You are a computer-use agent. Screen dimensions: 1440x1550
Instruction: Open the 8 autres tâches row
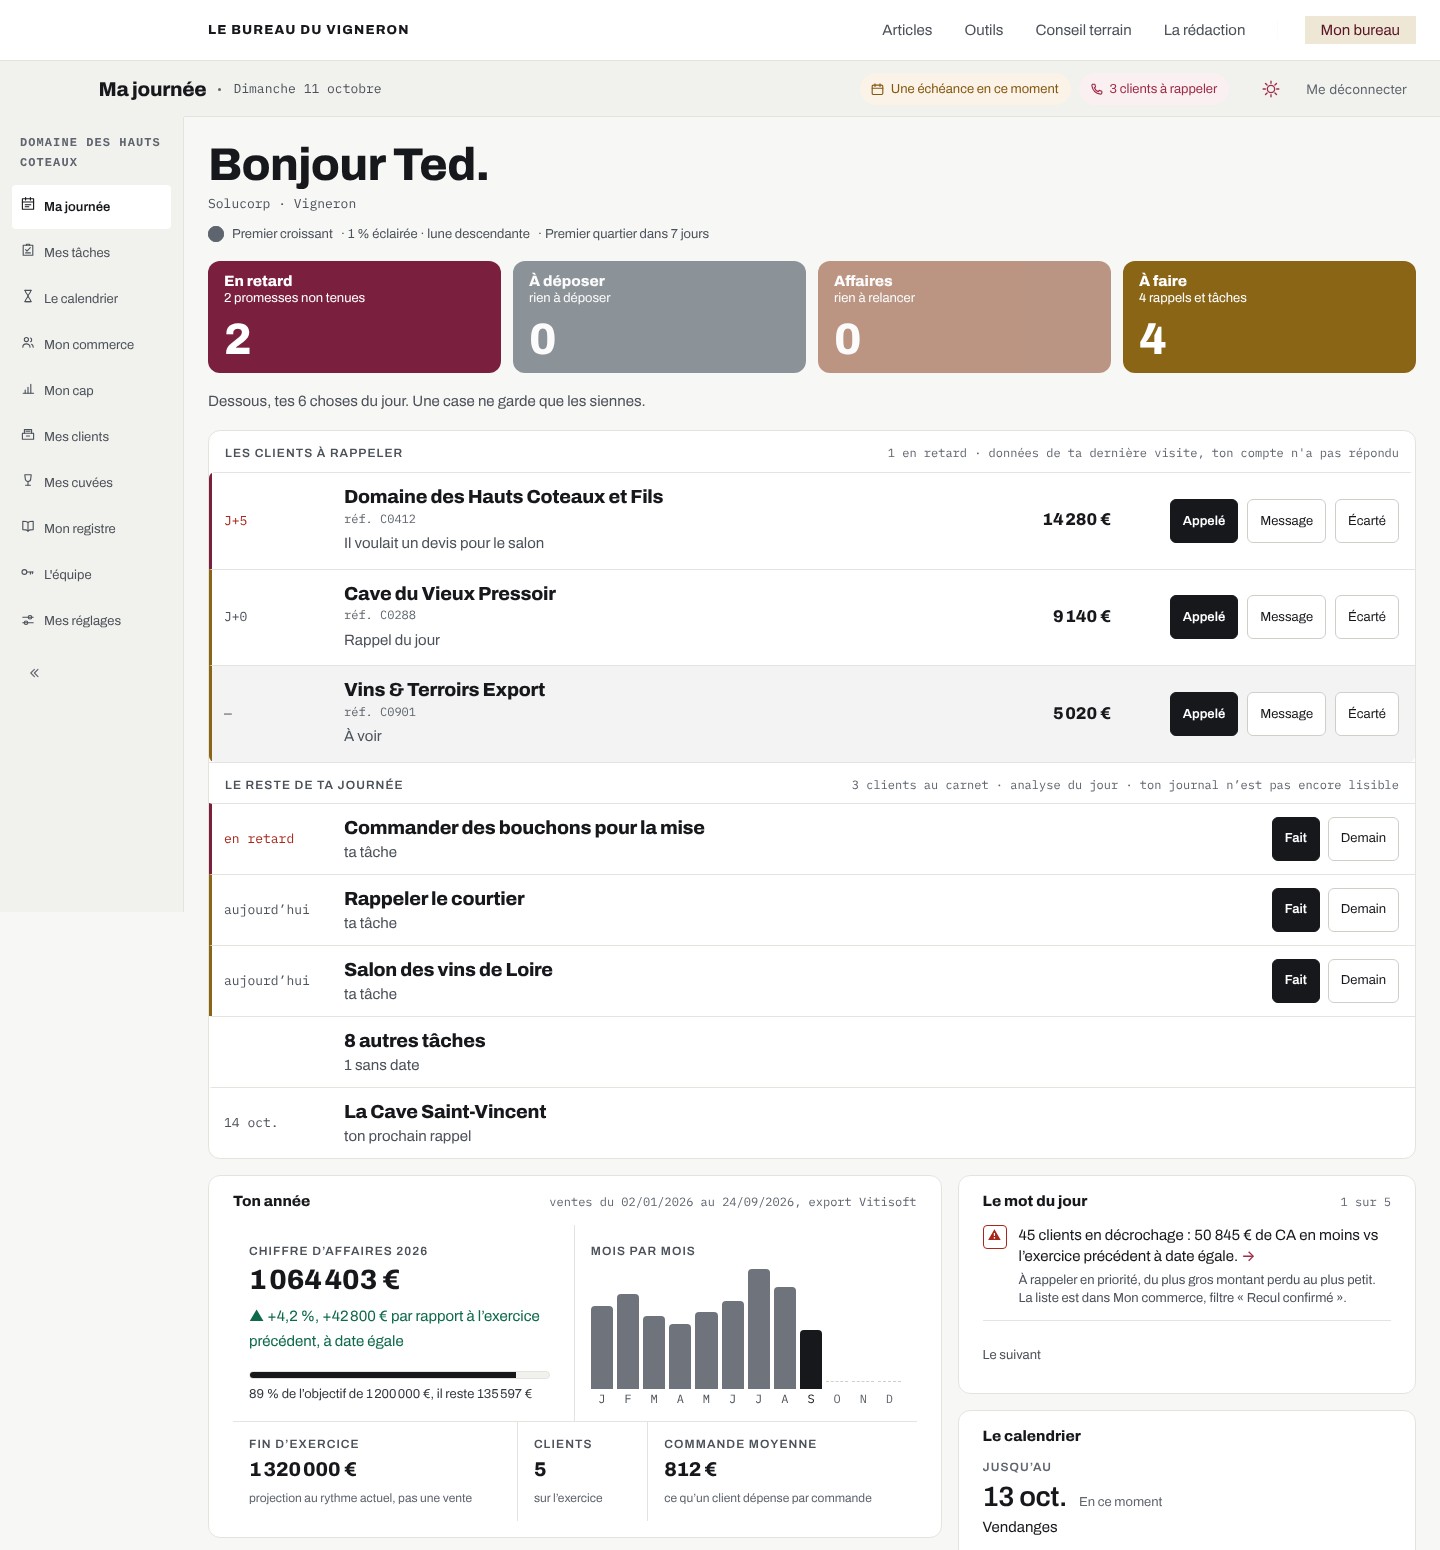(x=812, y=1052)
